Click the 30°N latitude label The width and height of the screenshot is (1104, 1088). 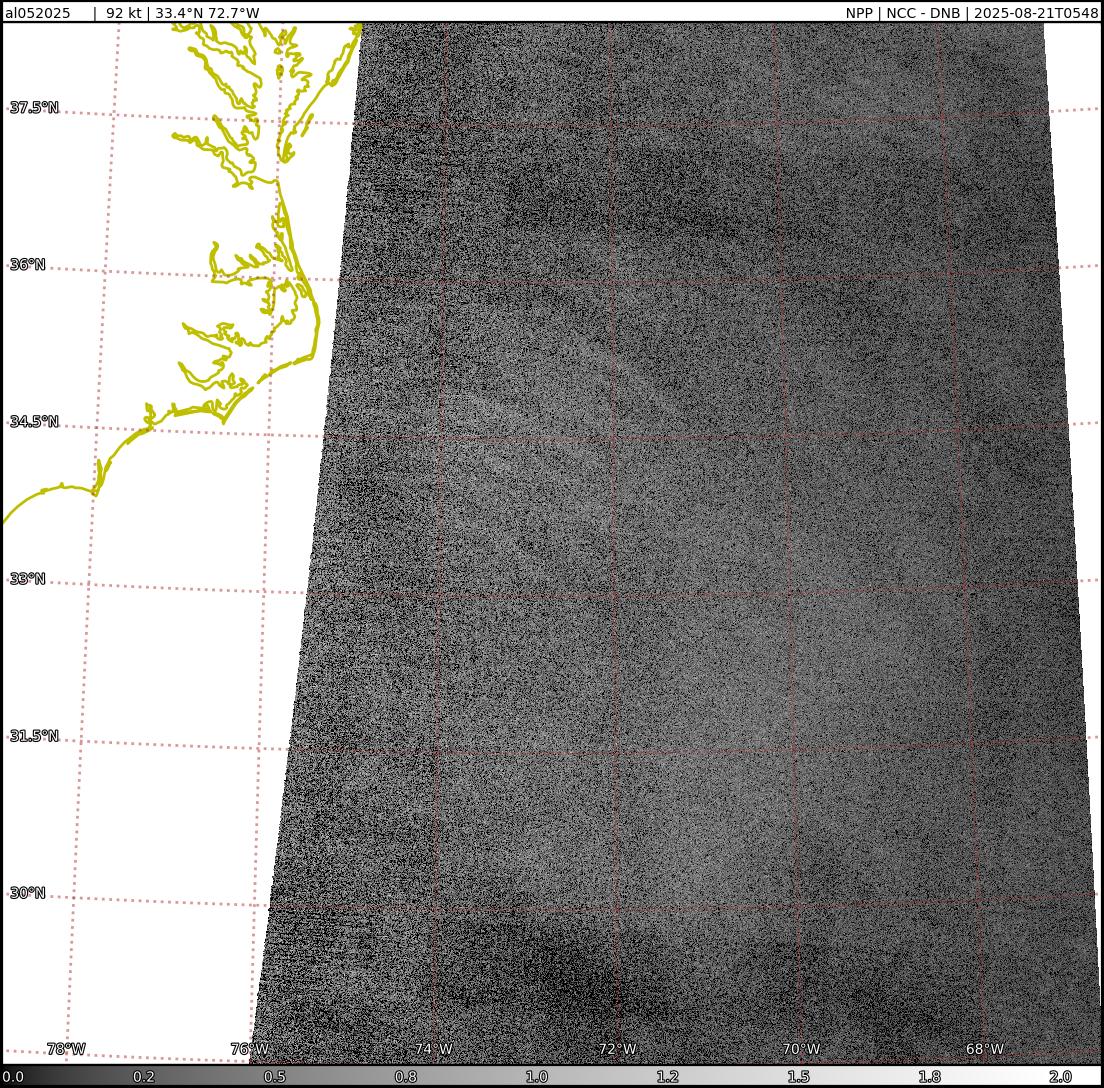(28, 893)
